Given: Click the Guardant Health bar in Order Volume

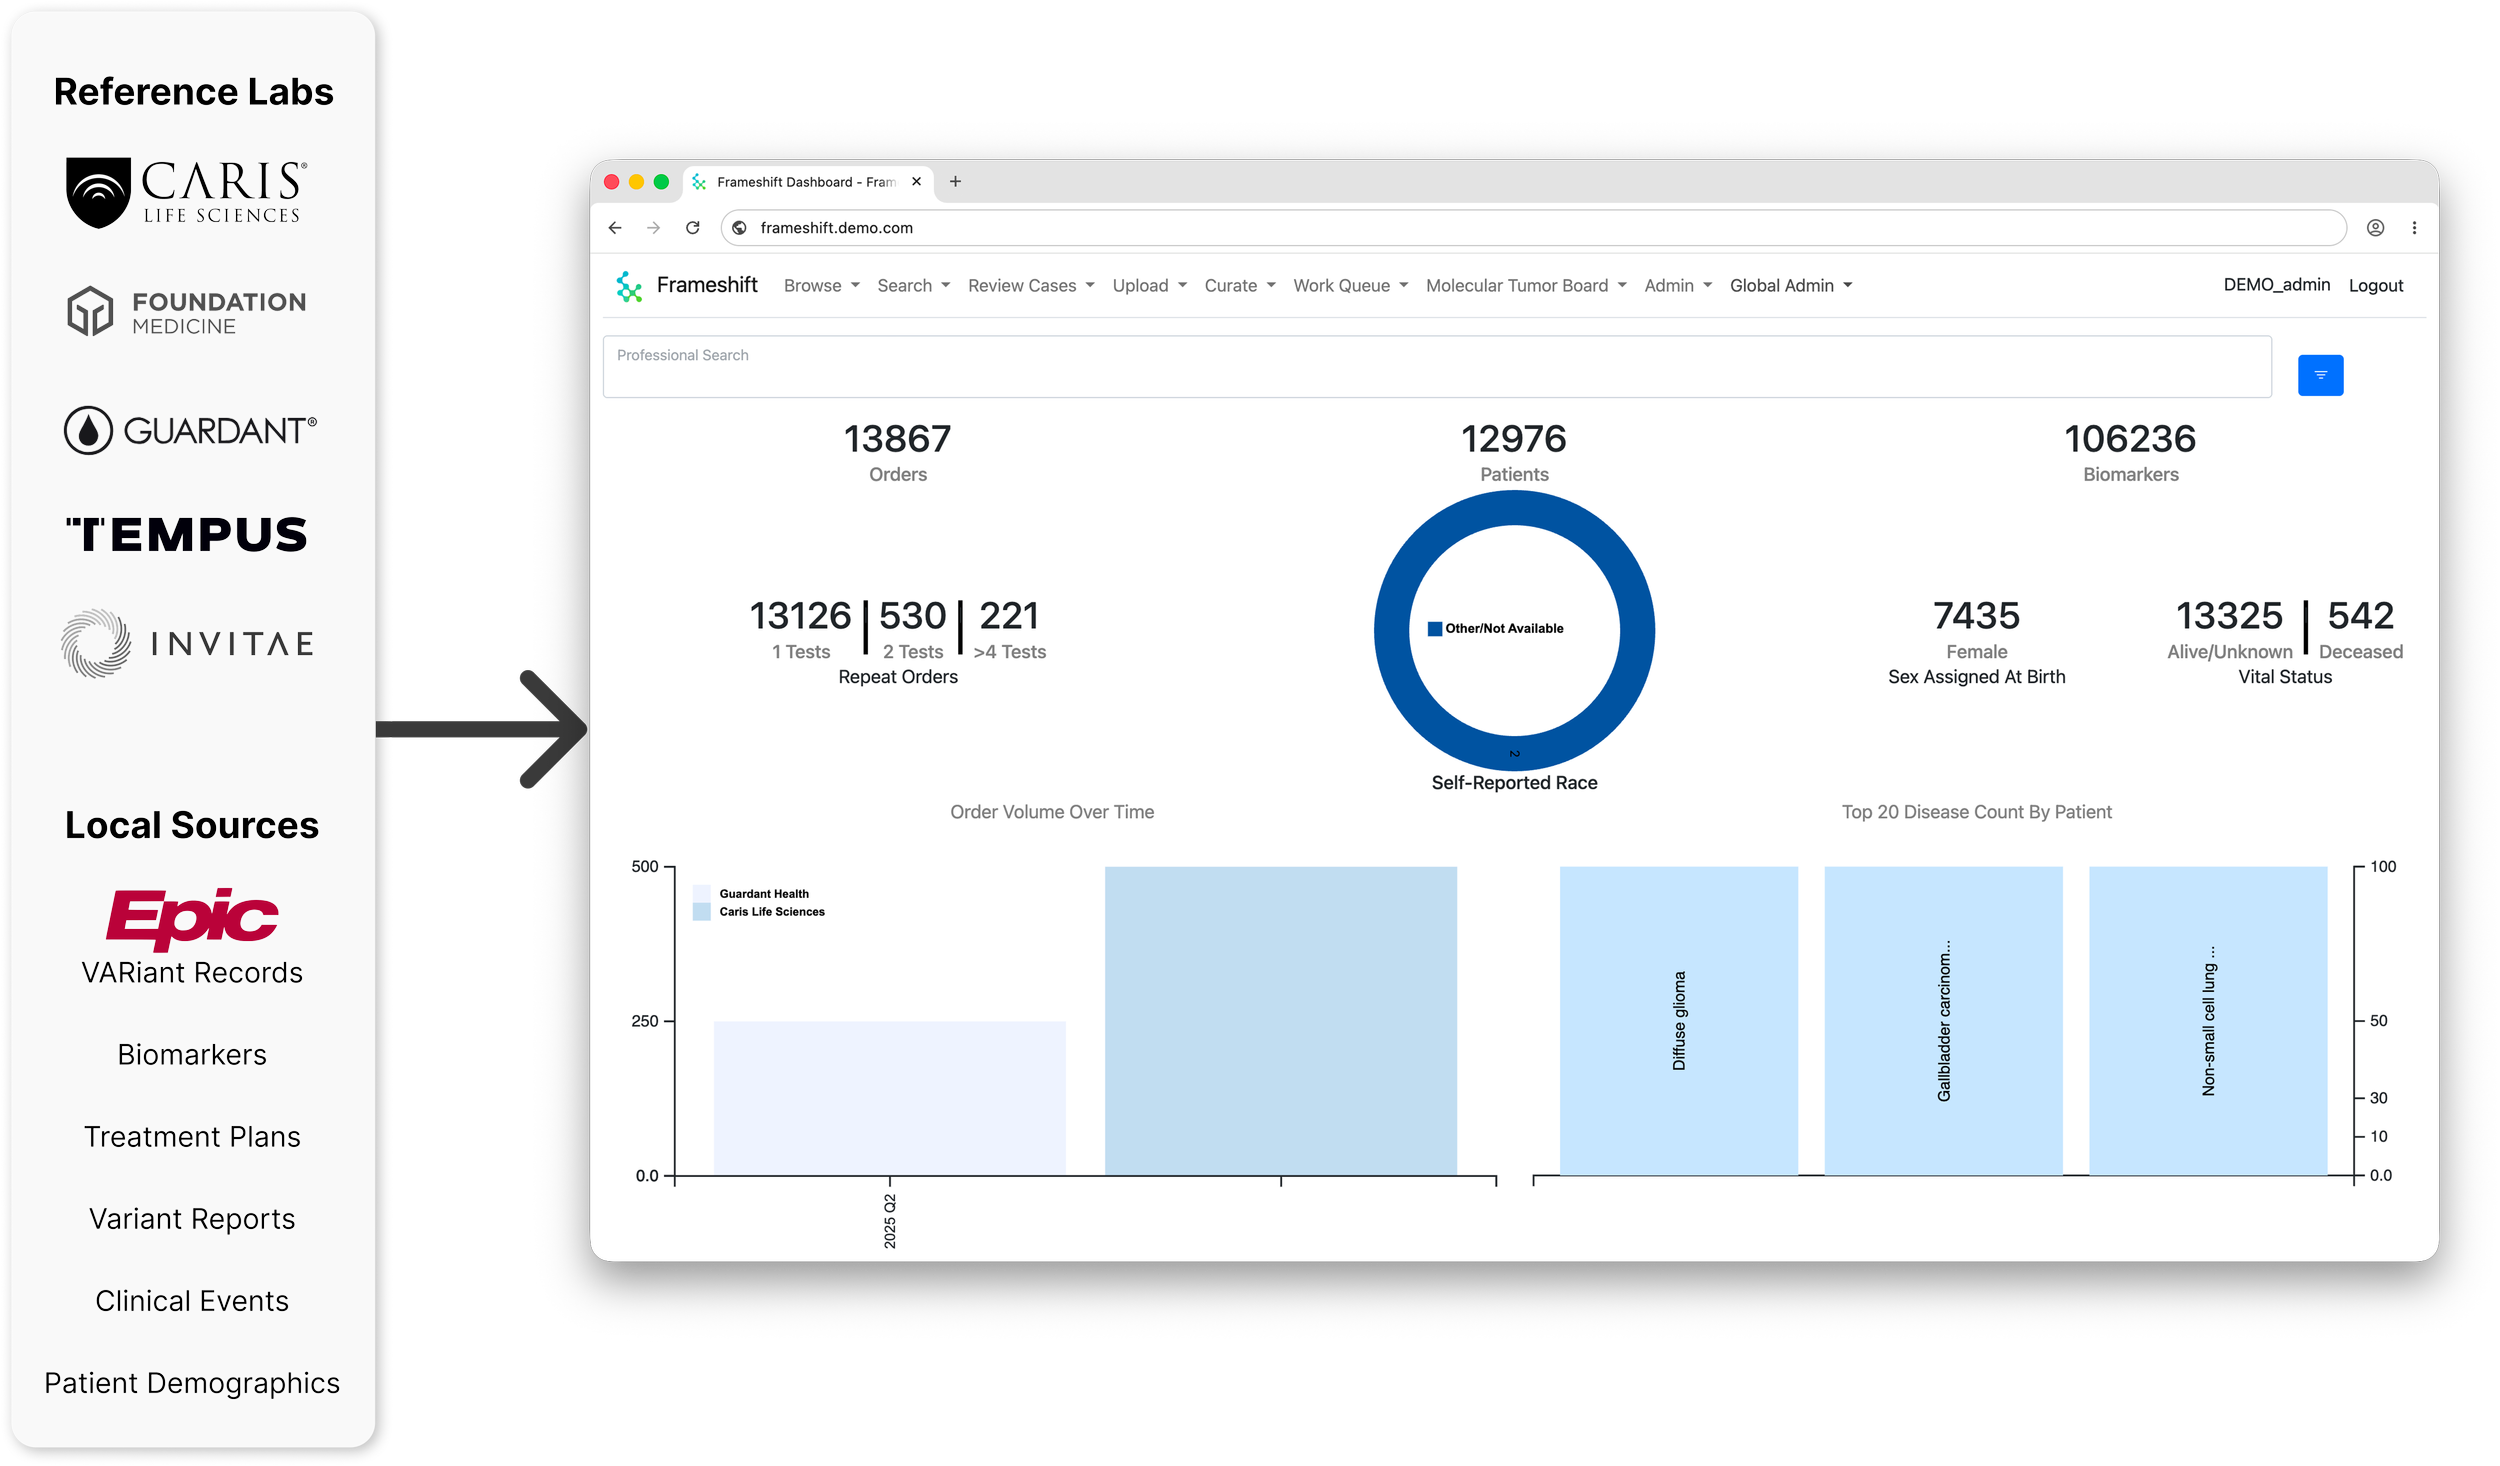Looking at the screenshot, I should 890,1098.
